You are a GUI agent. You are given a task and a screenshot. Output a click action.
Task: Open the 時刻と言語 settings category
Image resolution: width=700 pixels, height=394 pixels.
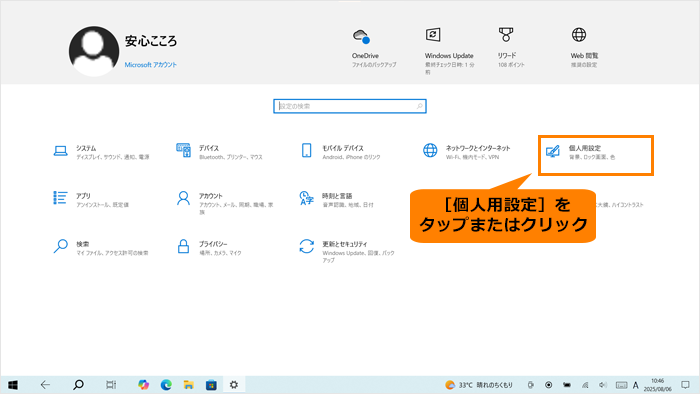pos(337,200)
